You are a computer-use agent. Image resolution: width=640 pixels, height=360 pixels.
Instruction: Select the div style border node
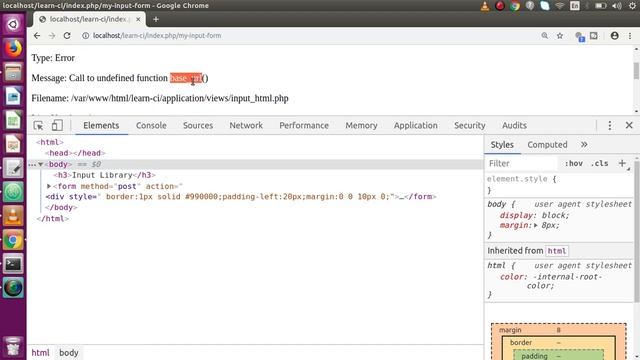click(241, 197)
